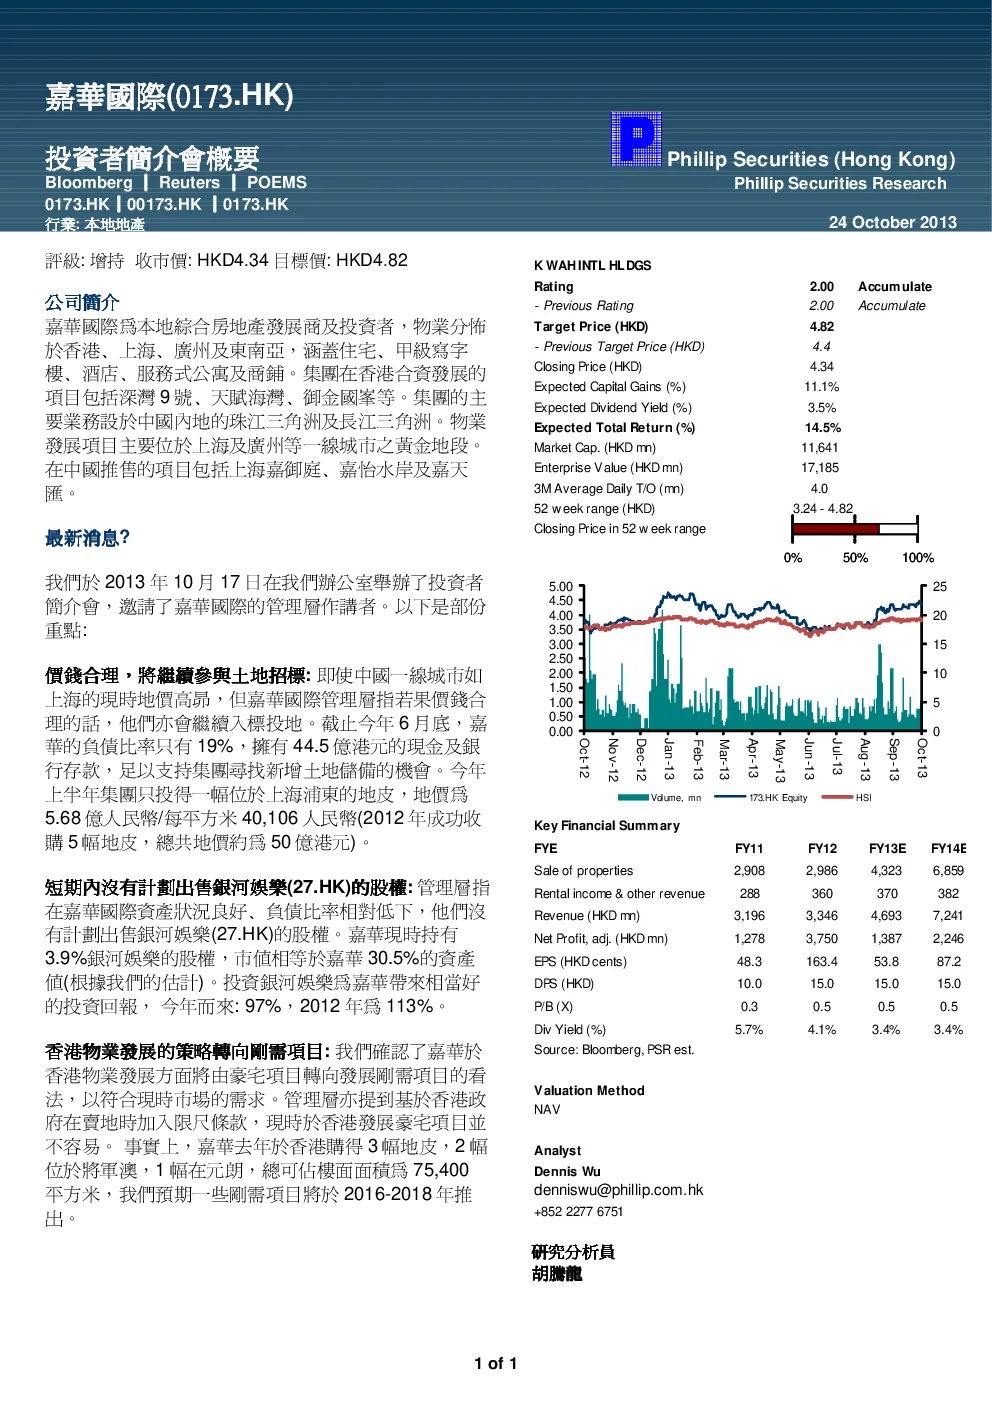992x1403 pixels.
Task: Click the word Reuters in the header
Action: pos(189,183)
